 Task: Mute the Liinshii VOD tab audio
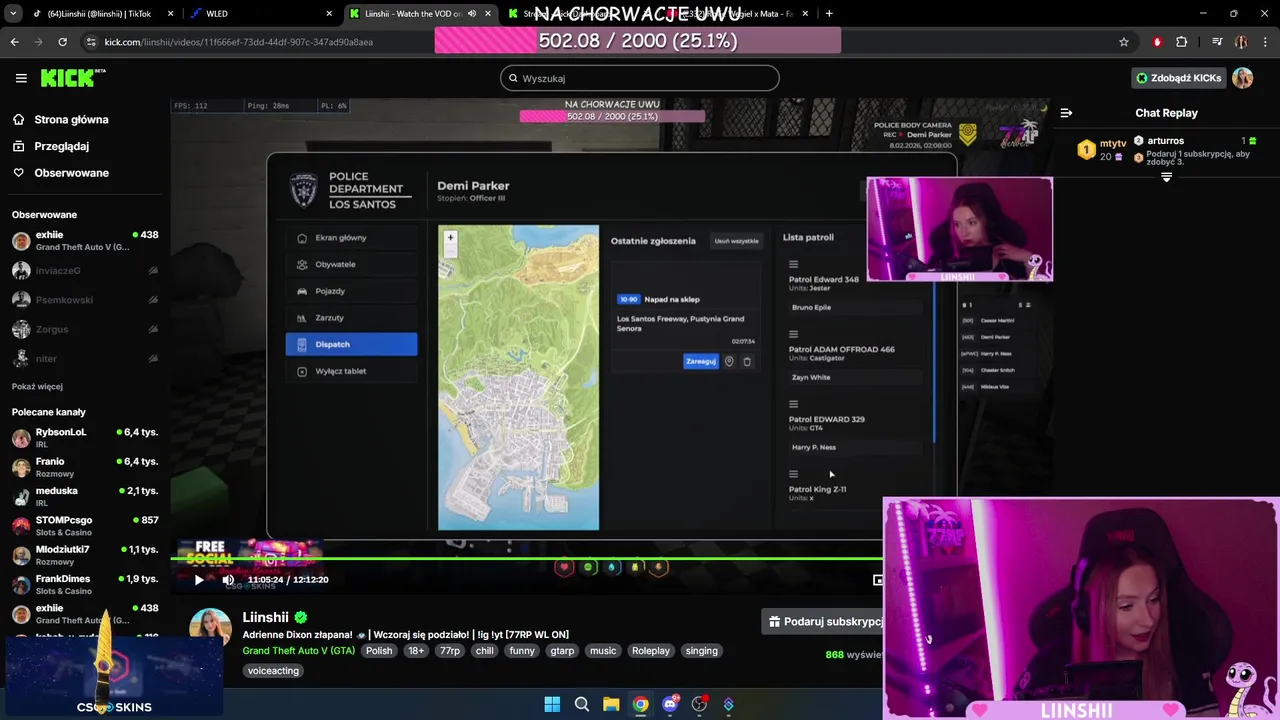point(472,14)
